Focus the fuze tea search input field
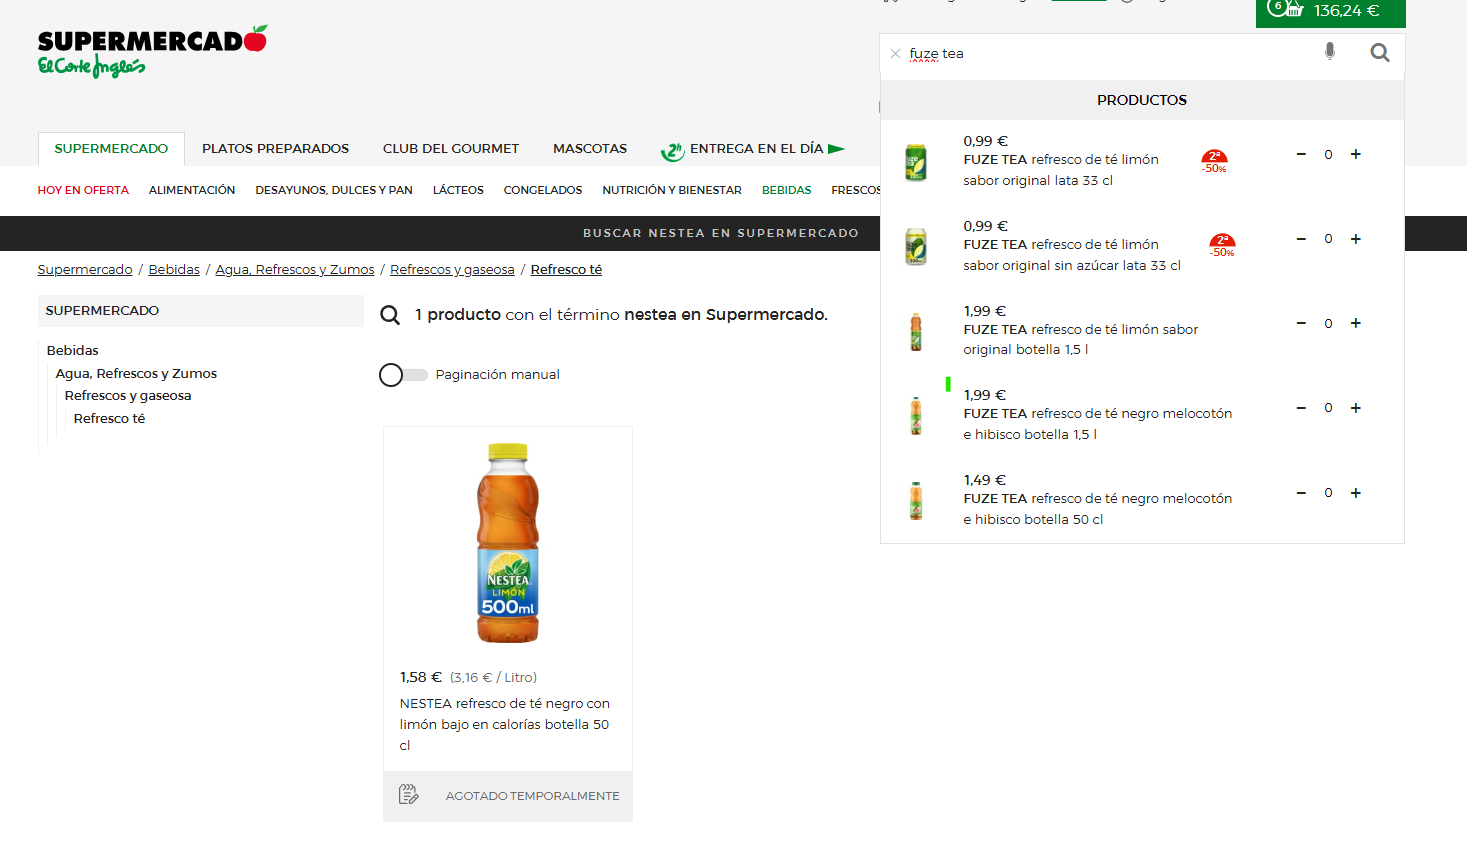The image size is (1467, 852). pyautogui.click(x=1110, y=54)
